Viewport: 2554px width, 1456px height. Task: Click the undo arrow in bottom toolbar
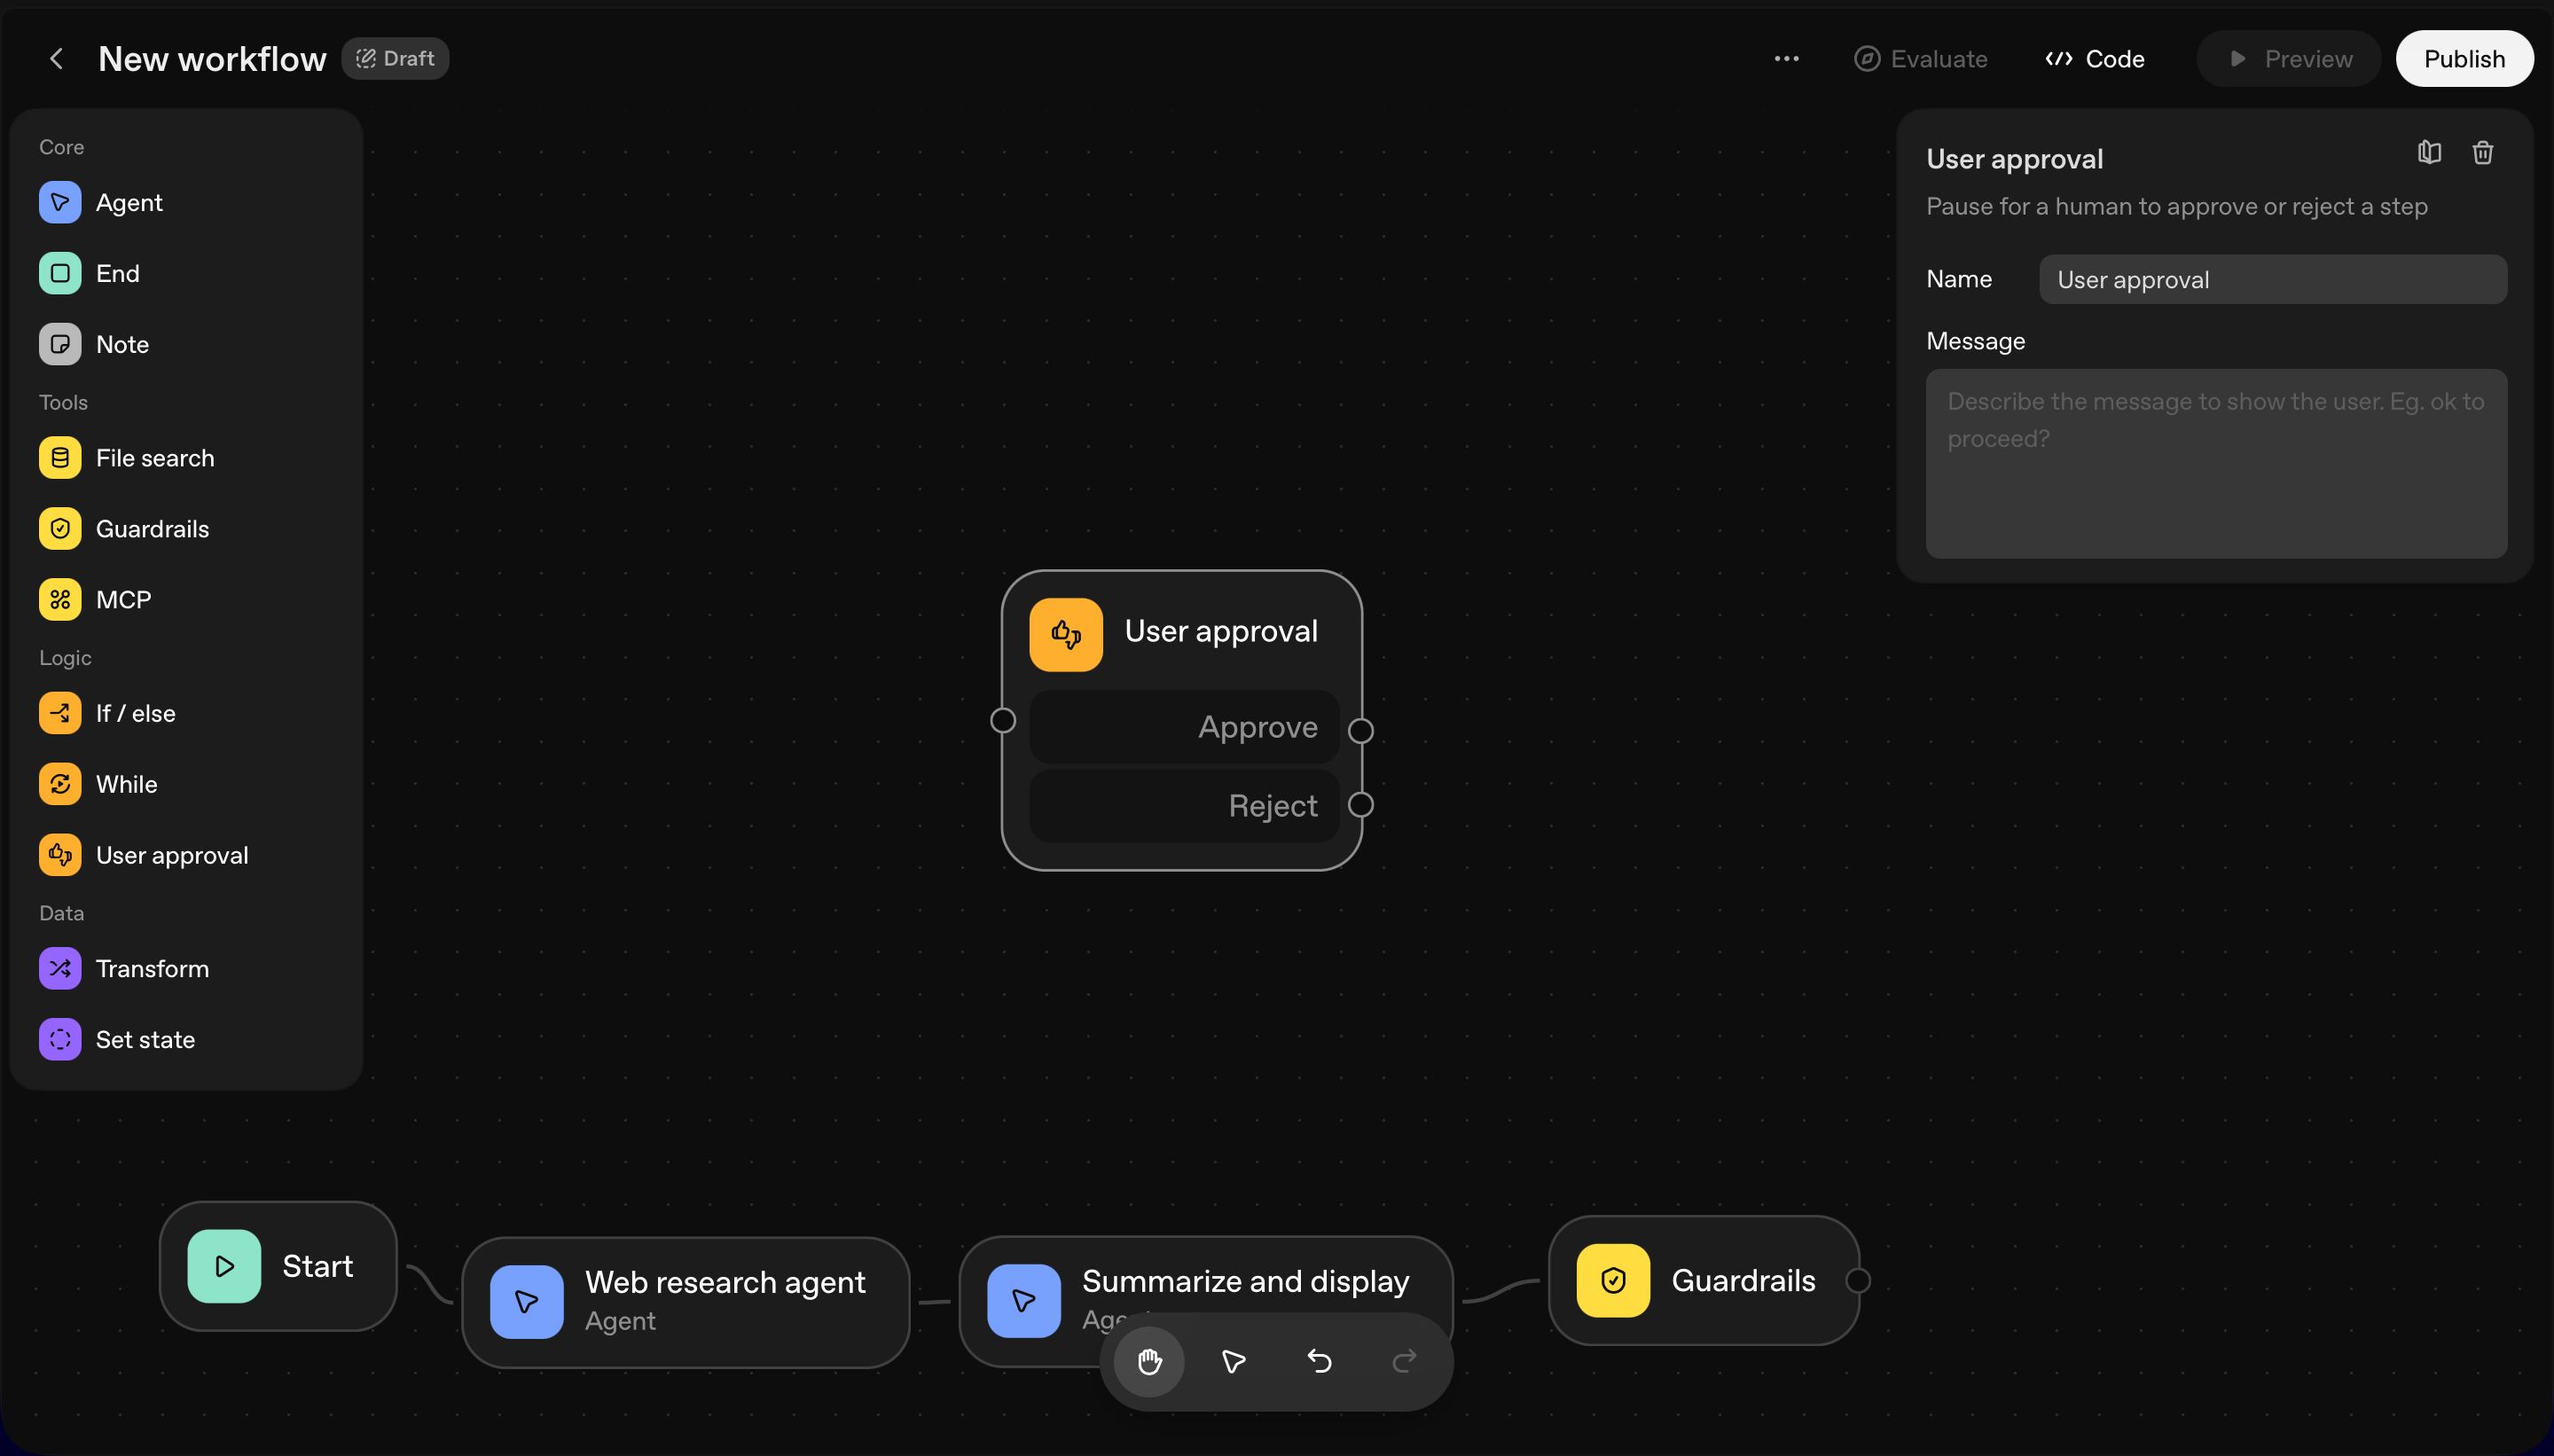coord(1319,1361)
